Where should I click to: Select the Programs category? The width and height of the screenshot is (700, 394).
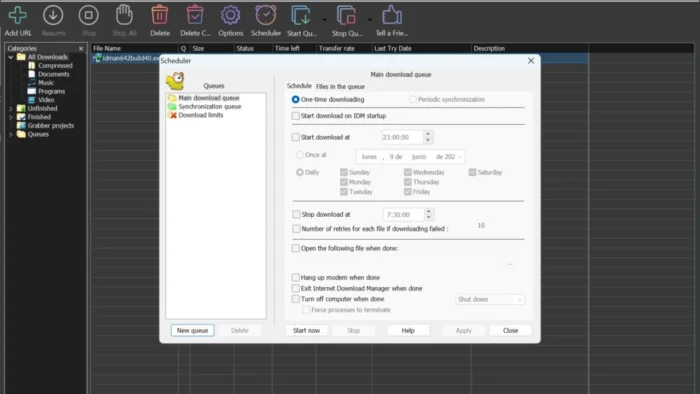coord(46,91)
